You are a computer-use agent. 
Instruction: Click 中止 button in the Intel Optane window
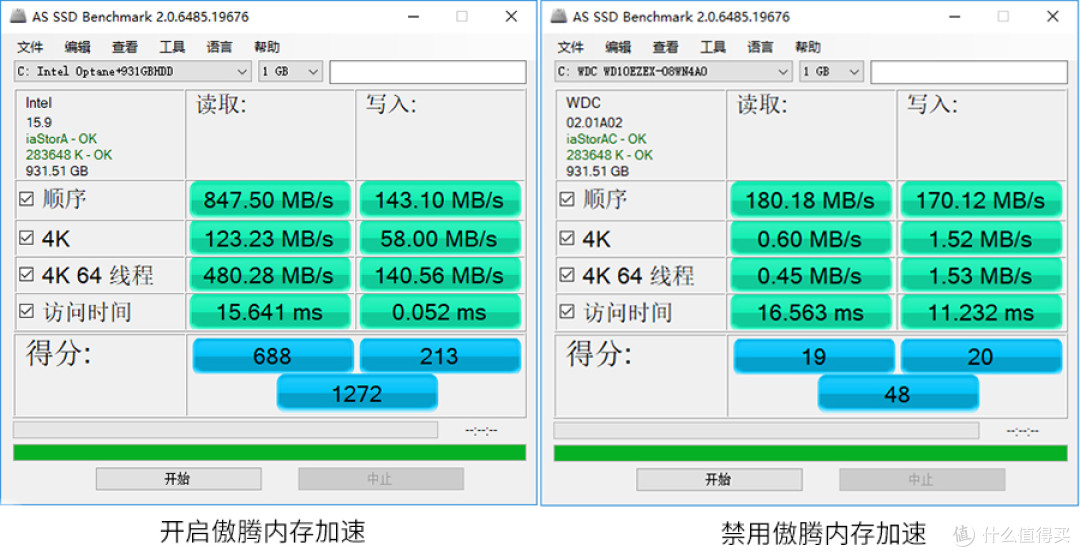click(381, 479)
